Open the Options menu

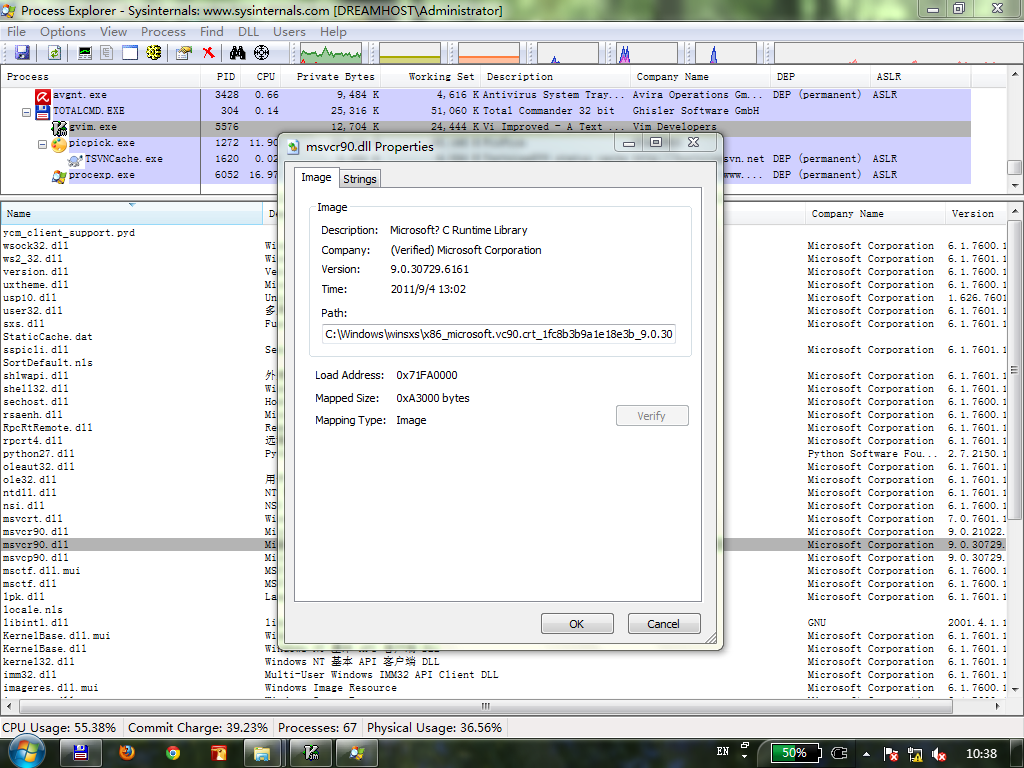[63, 31]
